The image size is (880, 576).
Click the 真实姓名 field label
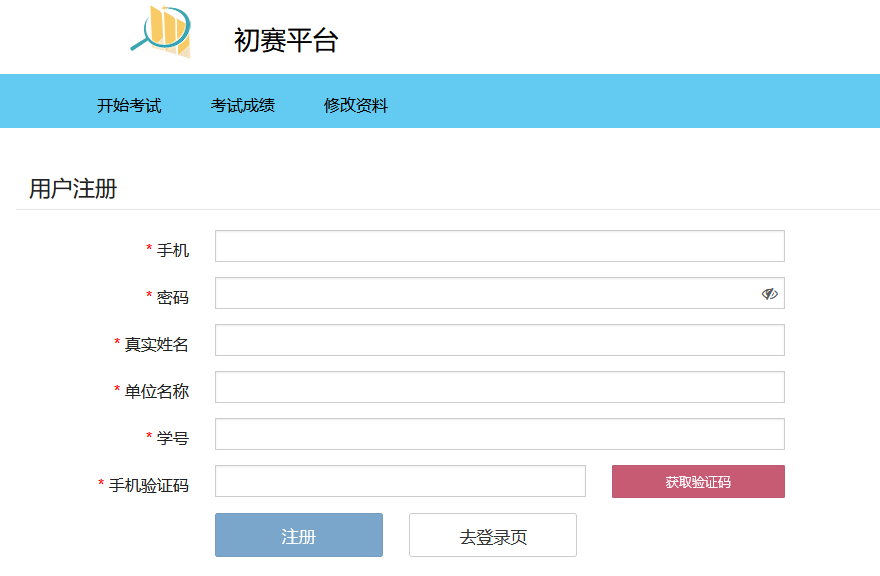click(157, 344)
